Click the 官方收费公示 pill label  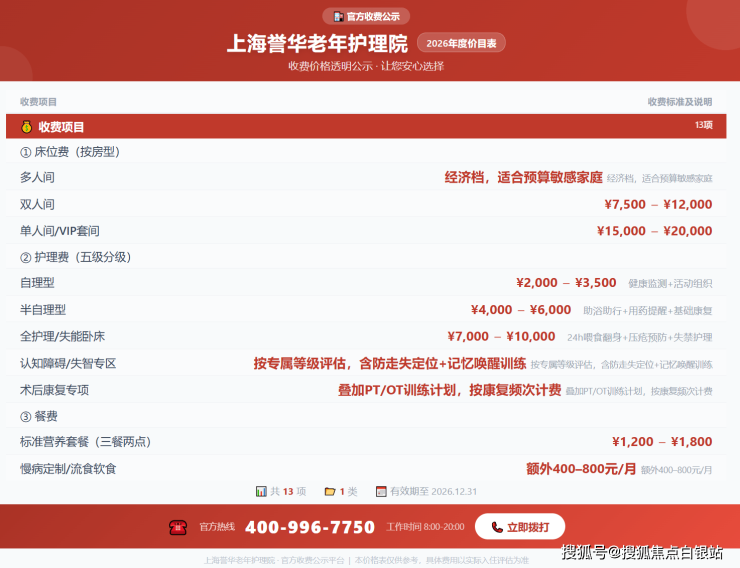point(366,17)
